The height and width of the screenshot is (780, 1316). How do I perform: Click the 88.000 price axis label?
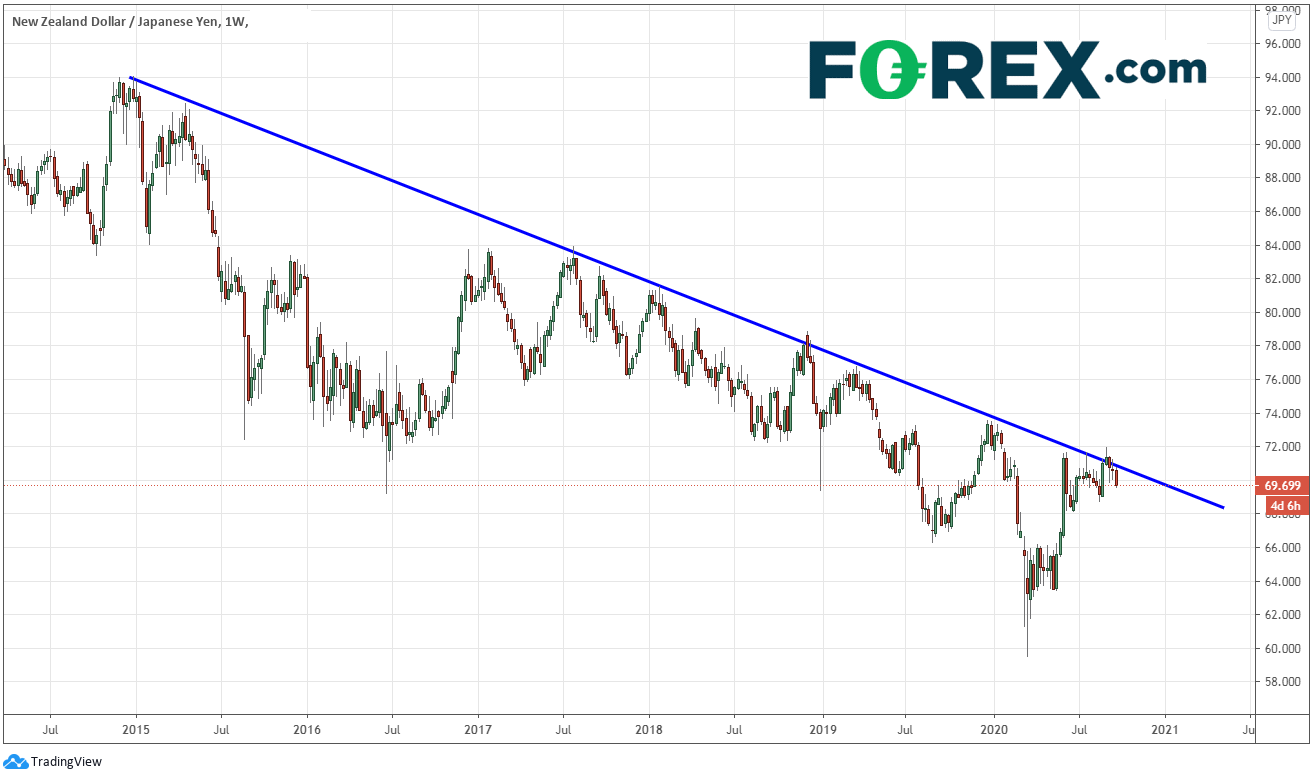tap(1282, 178)
